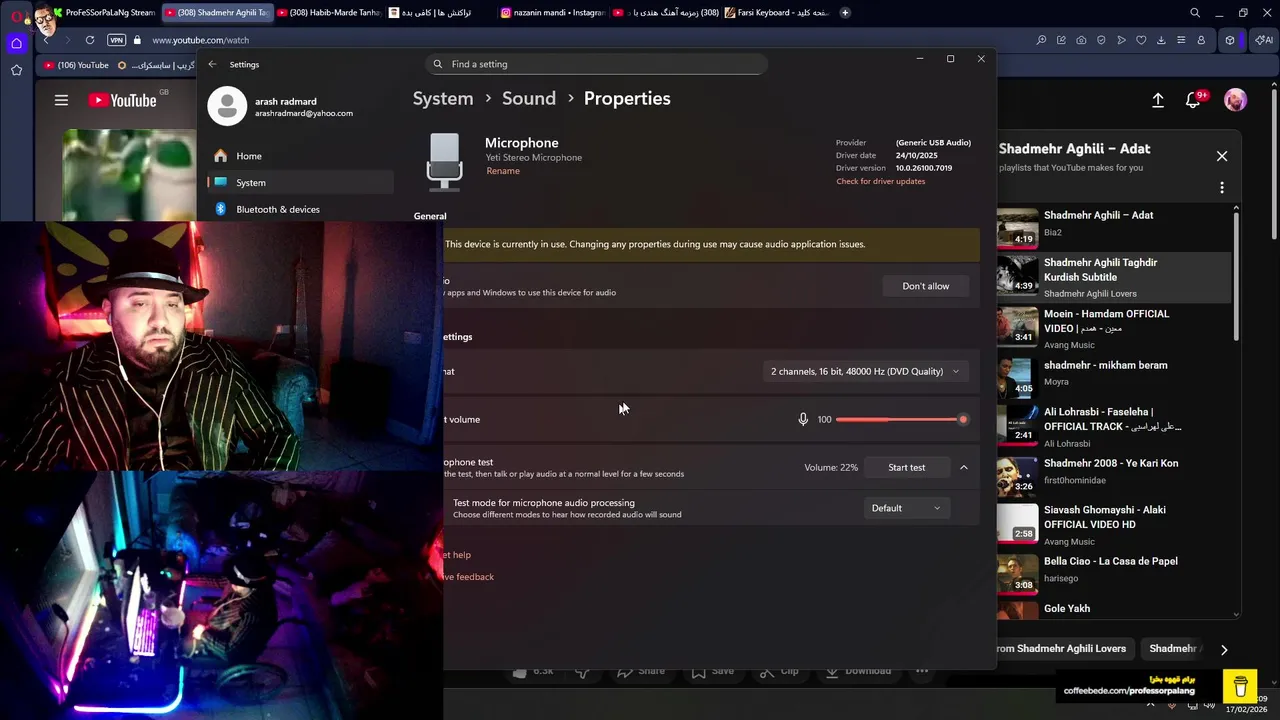Image resolution: width=1280 pixels, height=720 pixels.
Task: Reload the YouTube page
Action: (90, 40)
